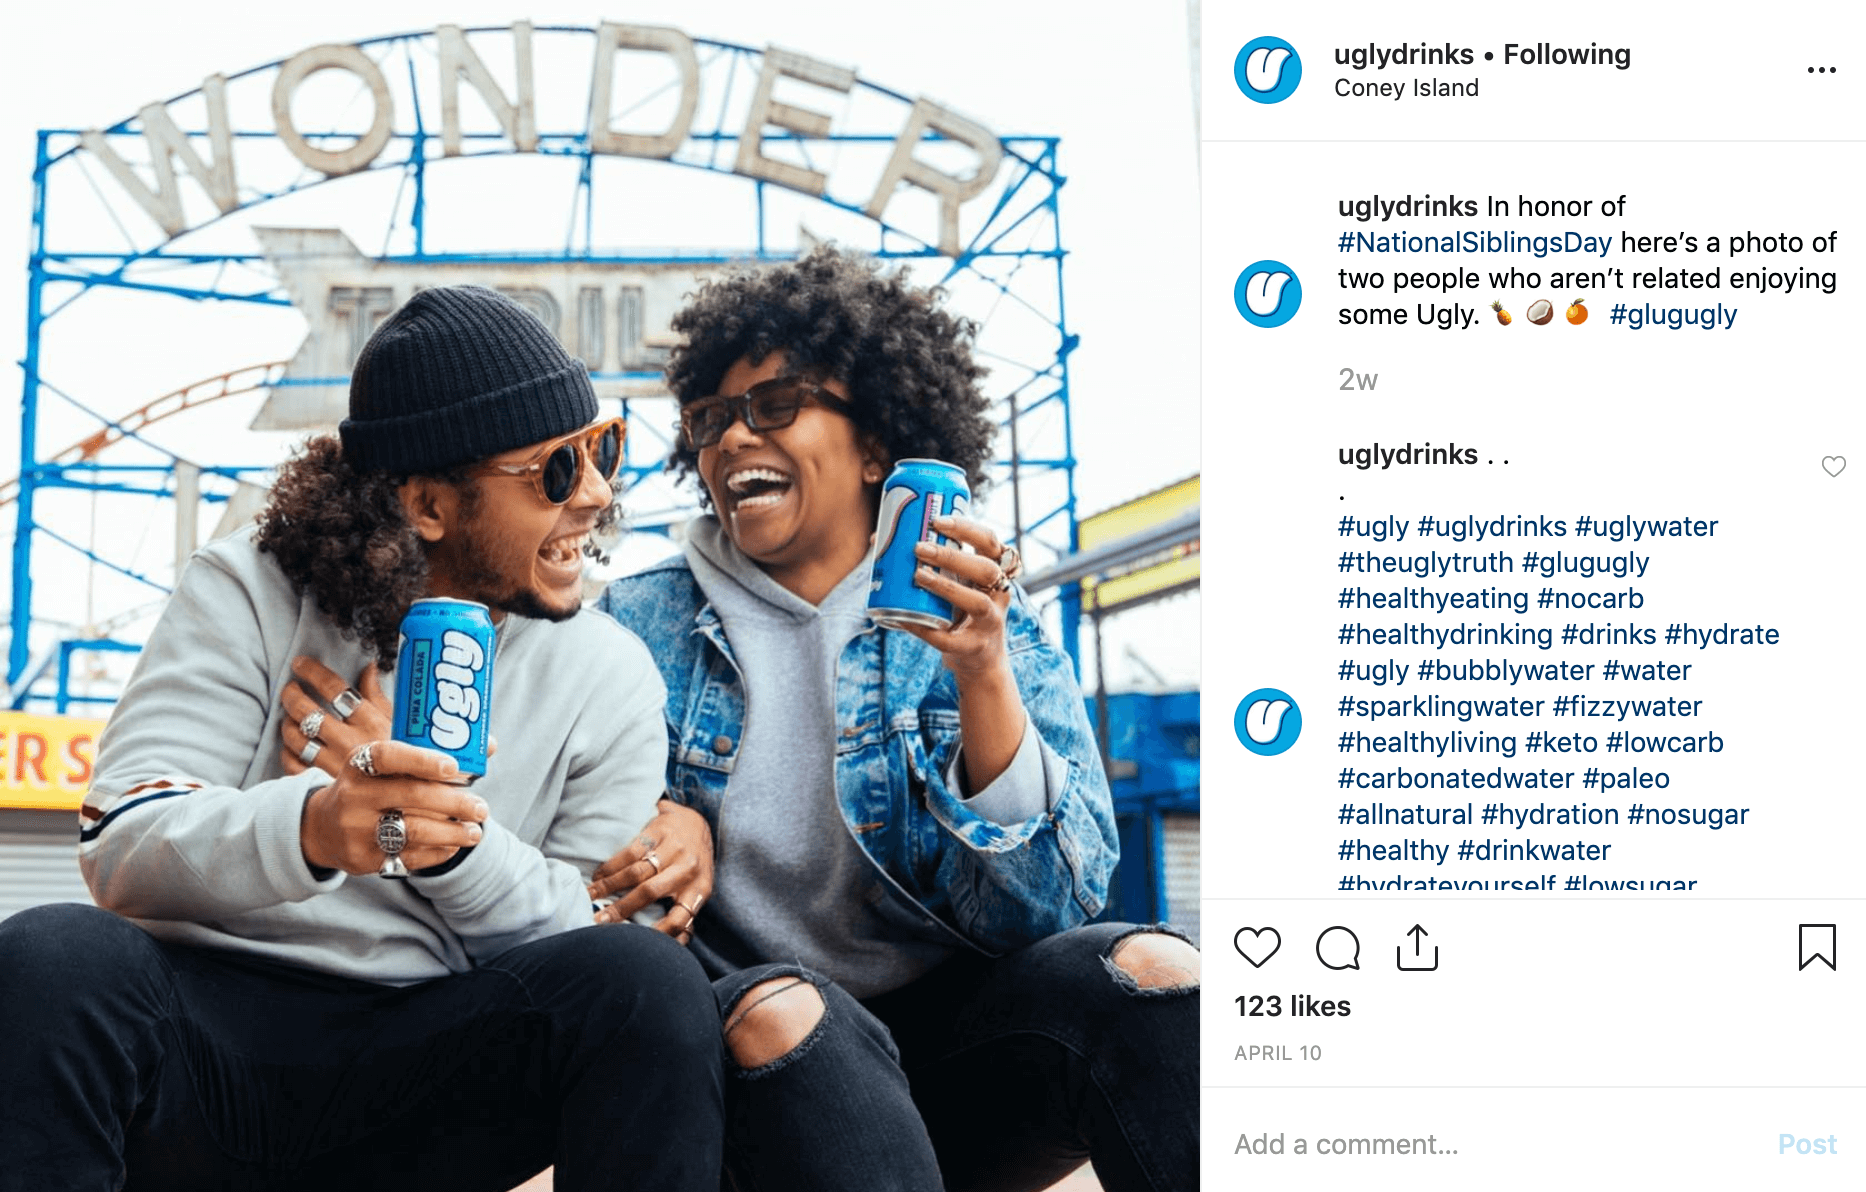Click the post photo of two people
Viewport: 1866px width, 1192px height.
pyautogui.click(x=600, y=596)
